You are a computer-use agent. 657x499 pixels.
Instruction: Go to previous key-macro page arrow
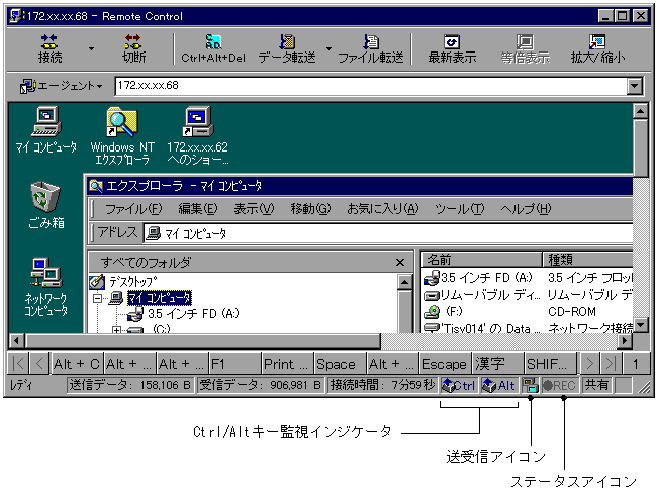point(39,364)
